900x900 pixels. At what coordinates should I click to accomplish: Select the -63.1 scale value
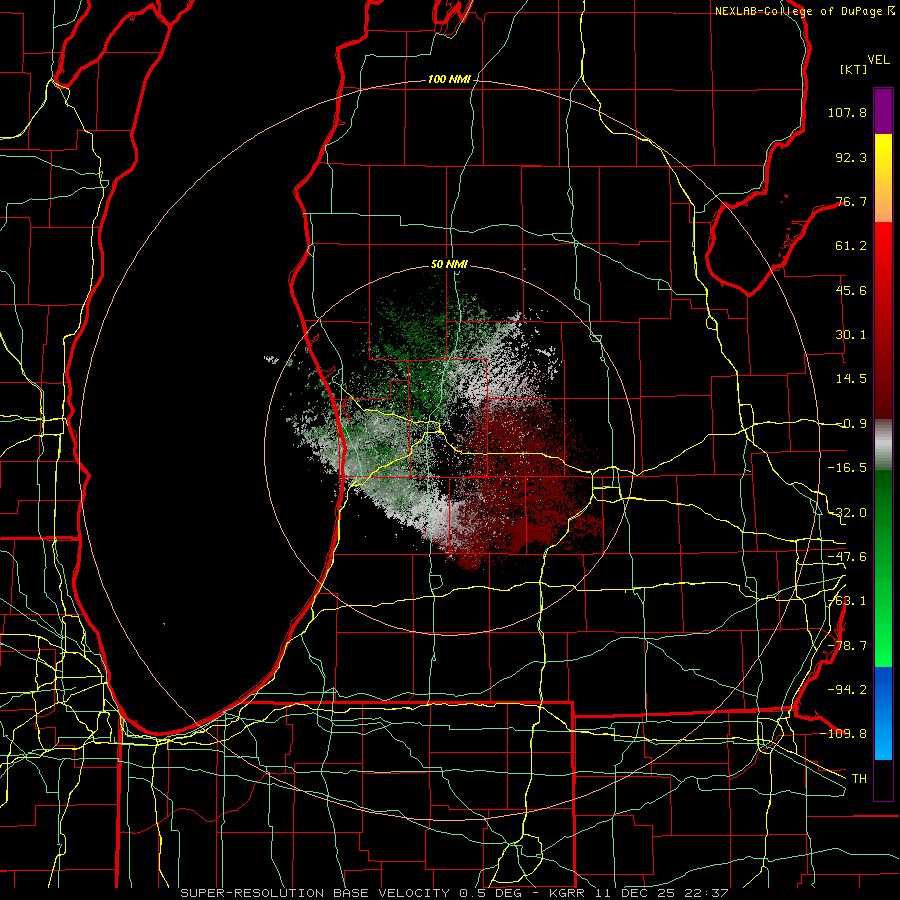click(847, 601)
